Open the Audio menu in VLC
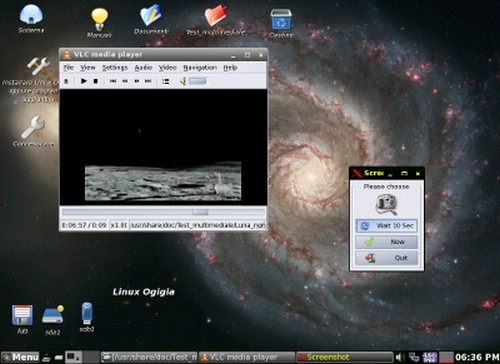 click(143, 68)
